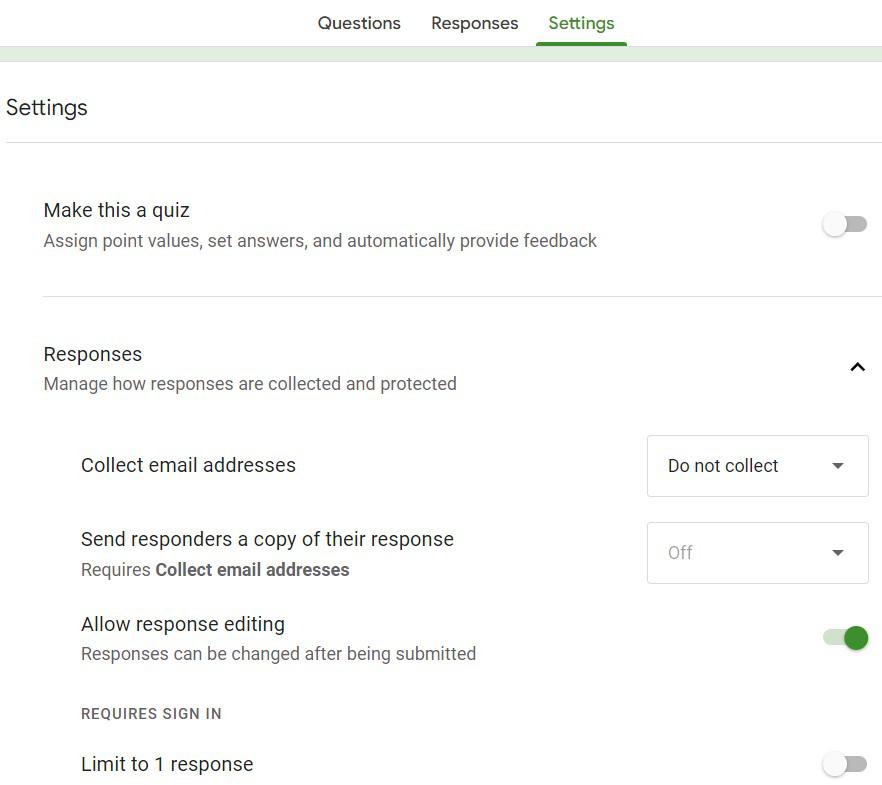Disable the Allow response editing toggle

point(845,638)
